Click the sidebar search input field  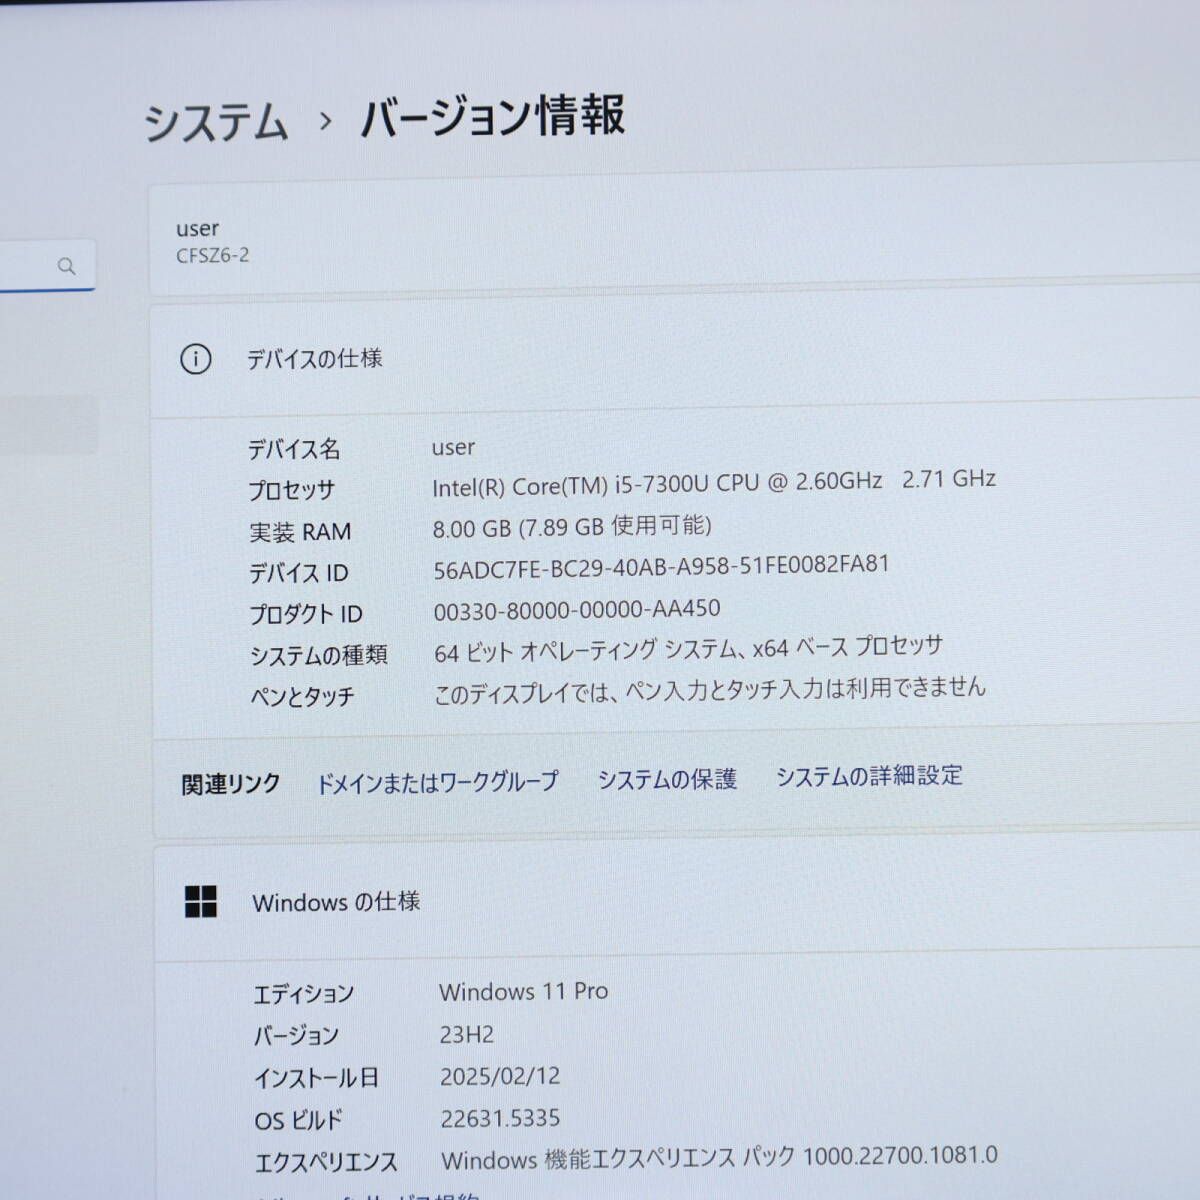click(47, 265)
